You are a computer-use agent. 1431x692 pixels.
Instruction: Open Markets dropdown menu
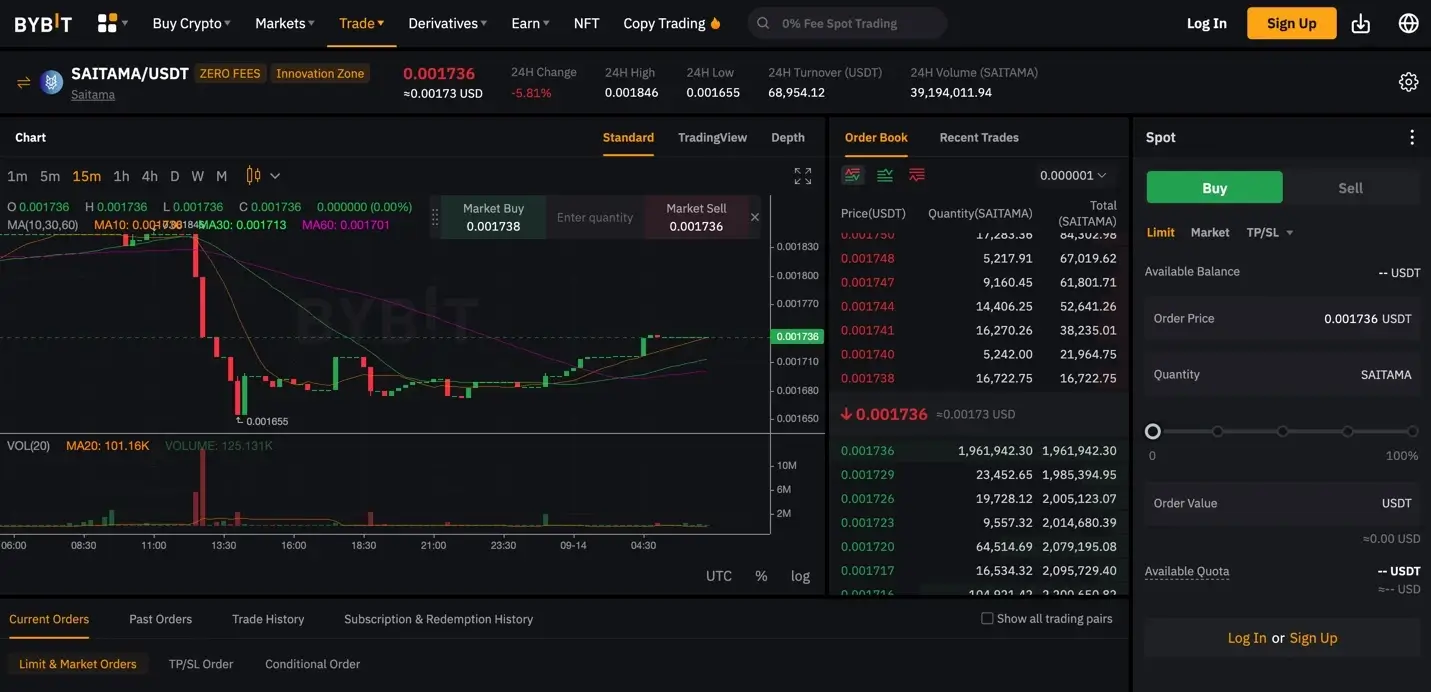coord(284,23)
